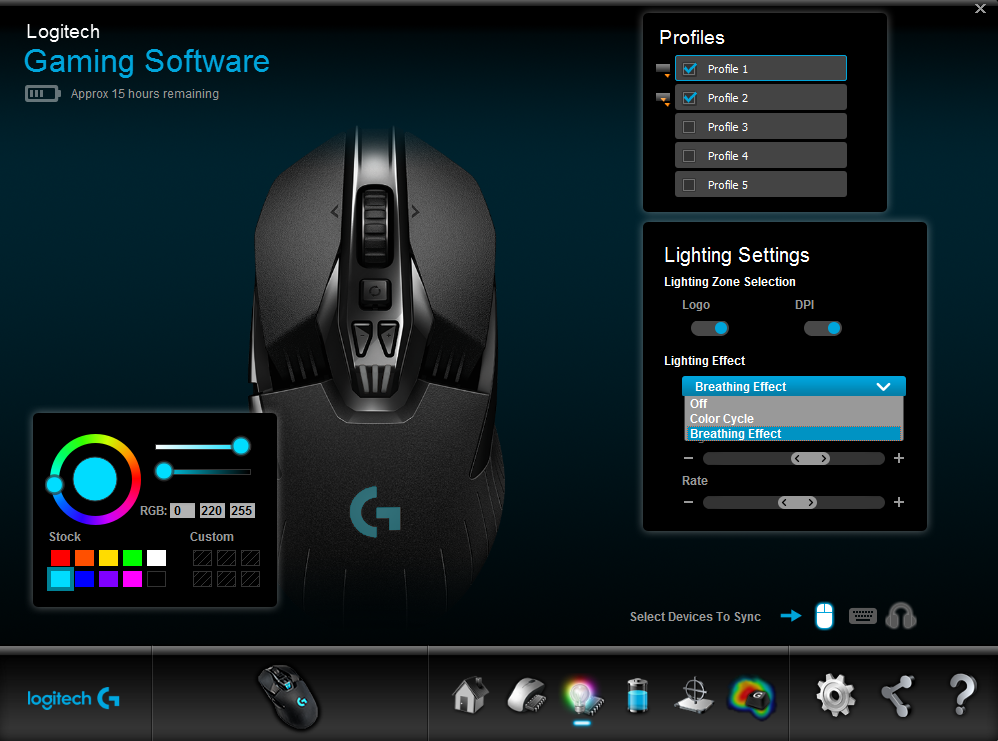Choose Color Cycle lighting effect
The image size is (998, 741).
click(x=794, y=419)
